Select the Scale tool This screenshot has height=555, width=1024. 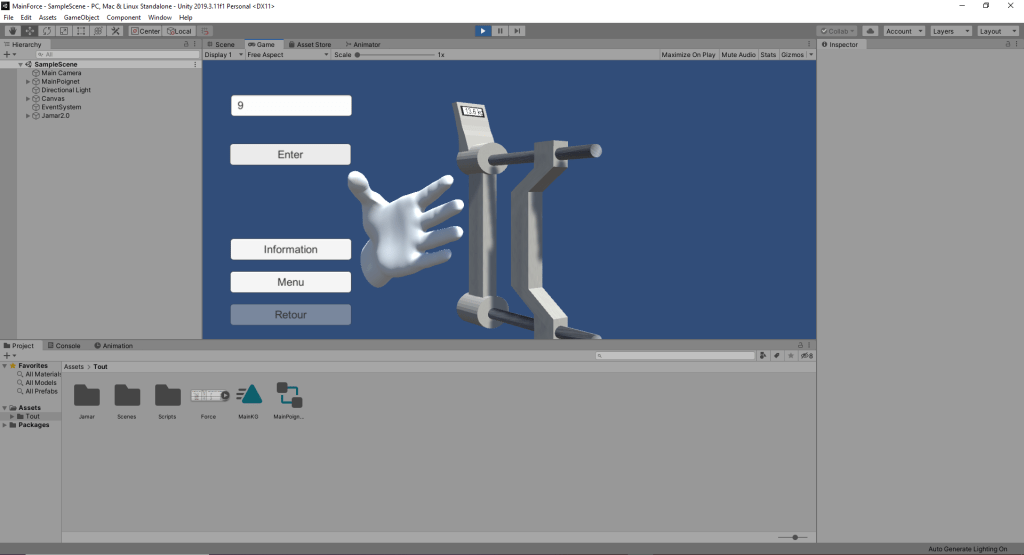63,31
